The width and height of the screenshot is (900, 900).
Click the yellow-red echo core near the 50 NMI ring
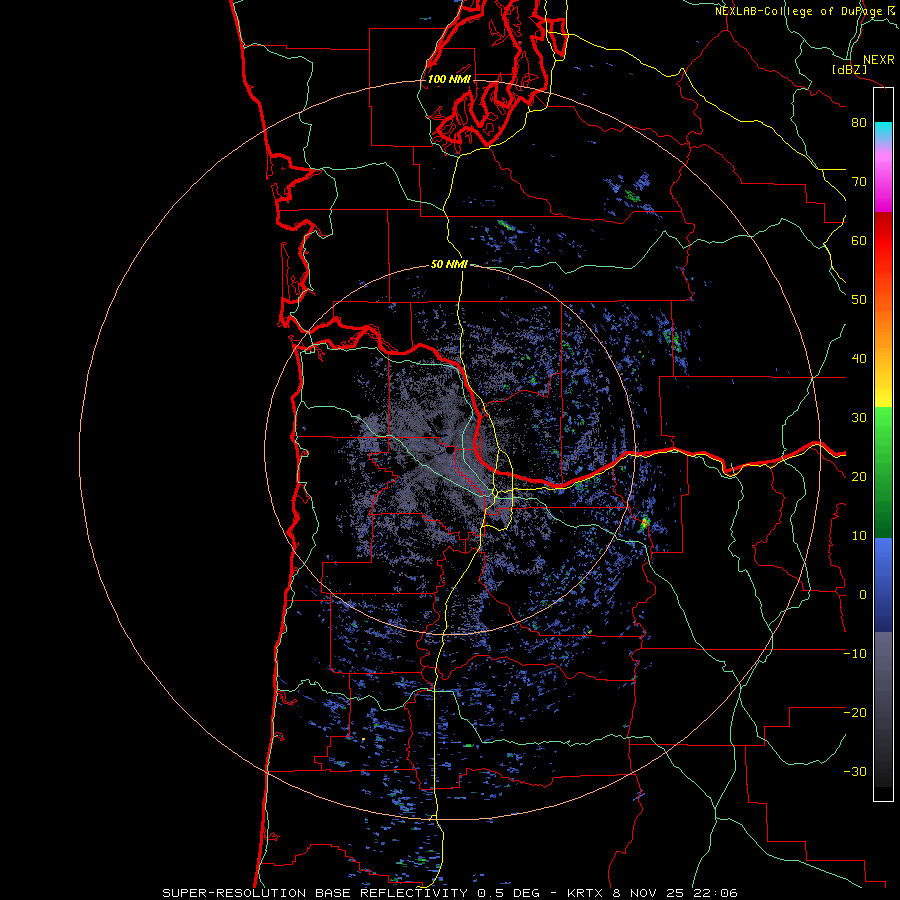click(645, 522)
